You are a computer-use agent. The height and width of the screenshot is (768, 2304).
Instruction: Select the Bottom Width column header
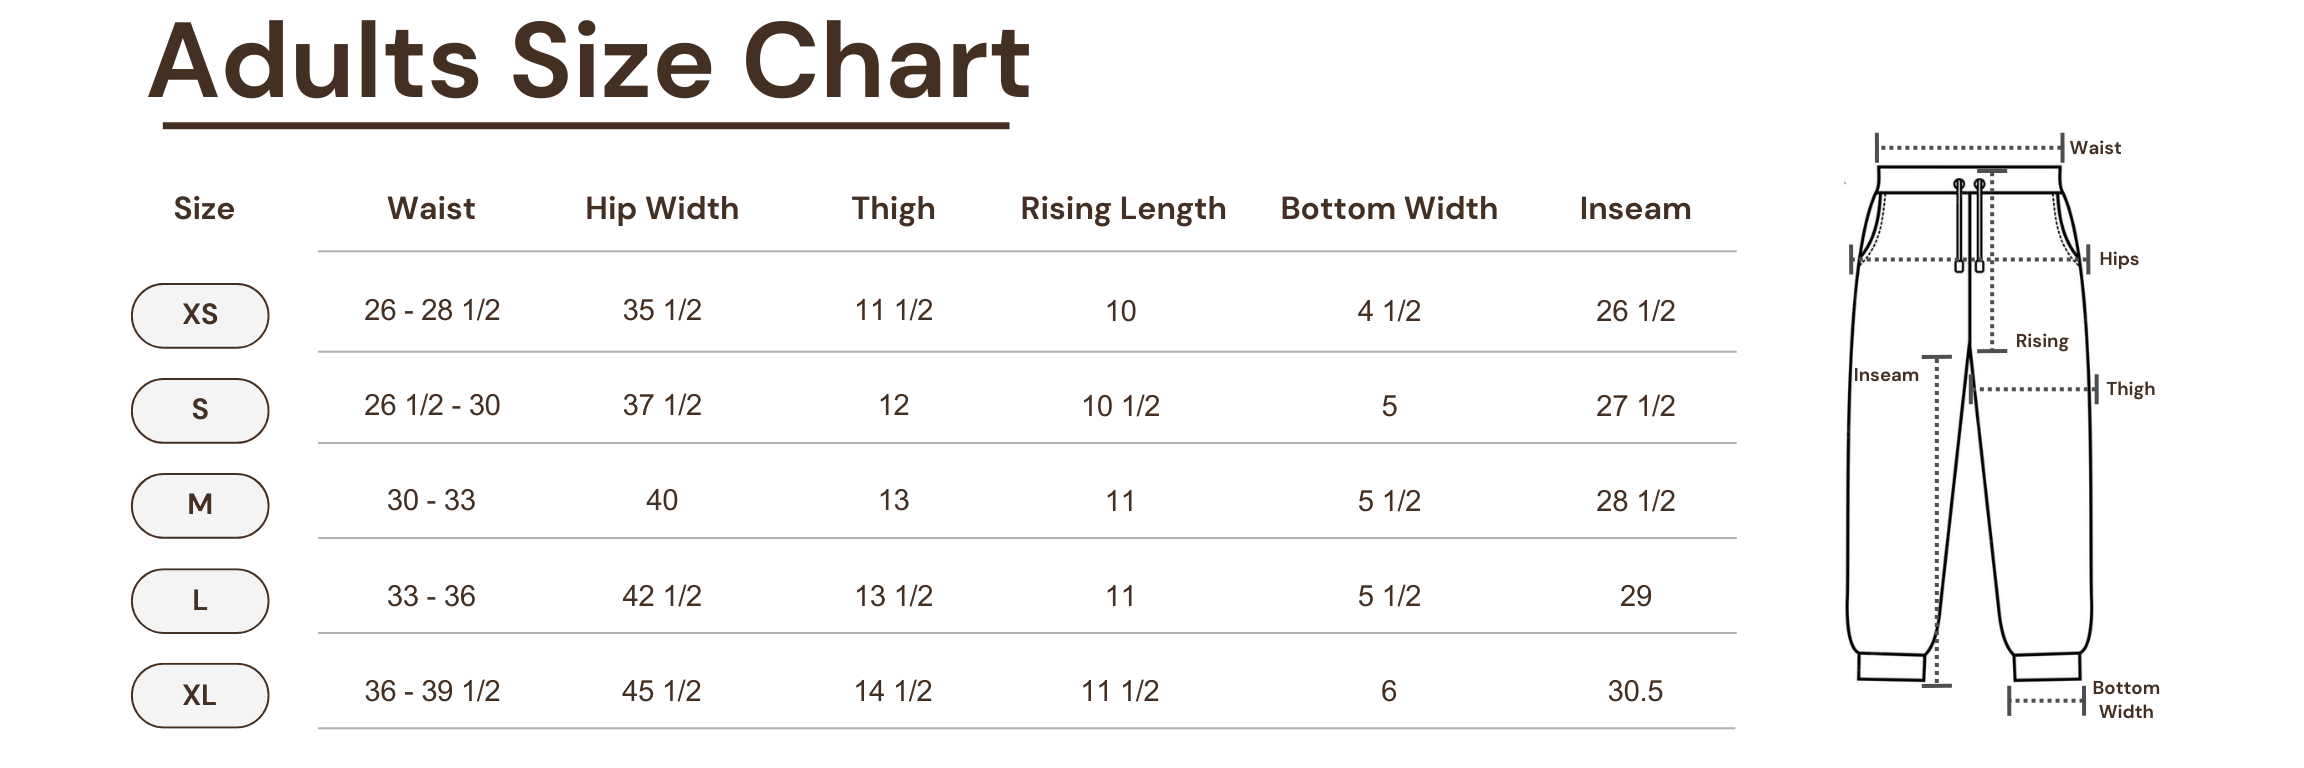[1389, 208]
